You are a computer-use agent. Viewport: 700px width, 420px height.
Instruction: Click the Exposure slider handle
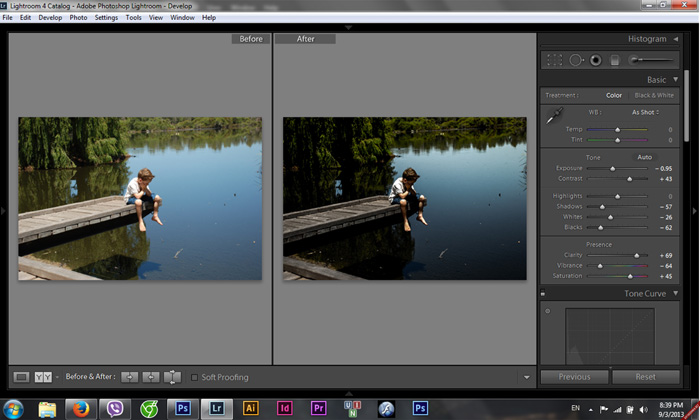(612, 169)
